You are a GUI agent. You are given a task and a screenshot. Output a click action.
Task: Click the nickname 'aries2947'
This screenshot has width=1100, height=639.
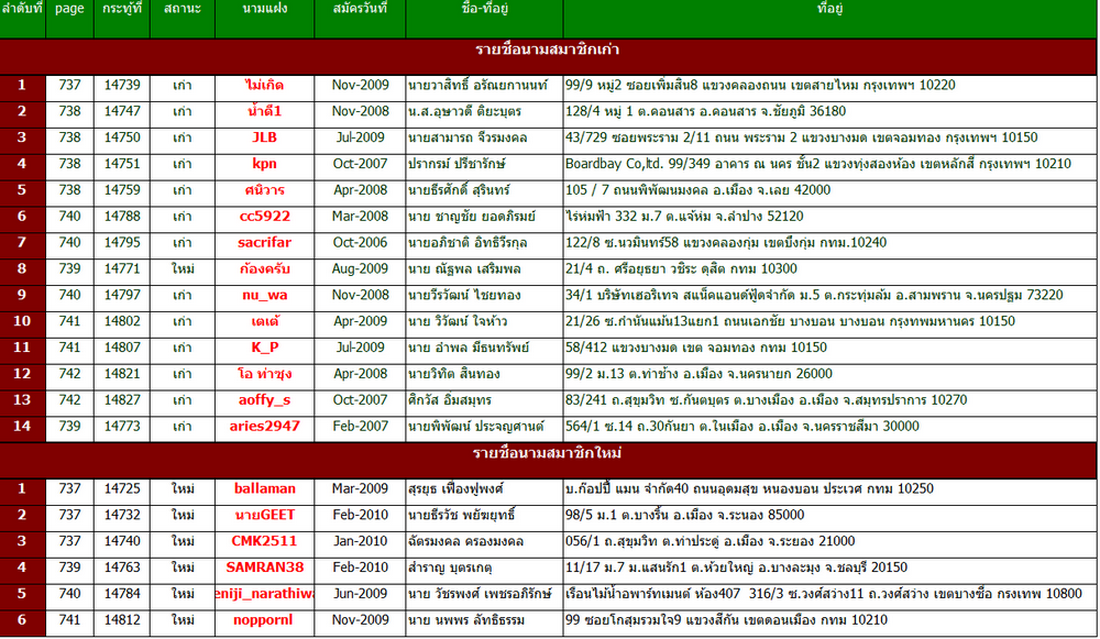tap(264, 426)
